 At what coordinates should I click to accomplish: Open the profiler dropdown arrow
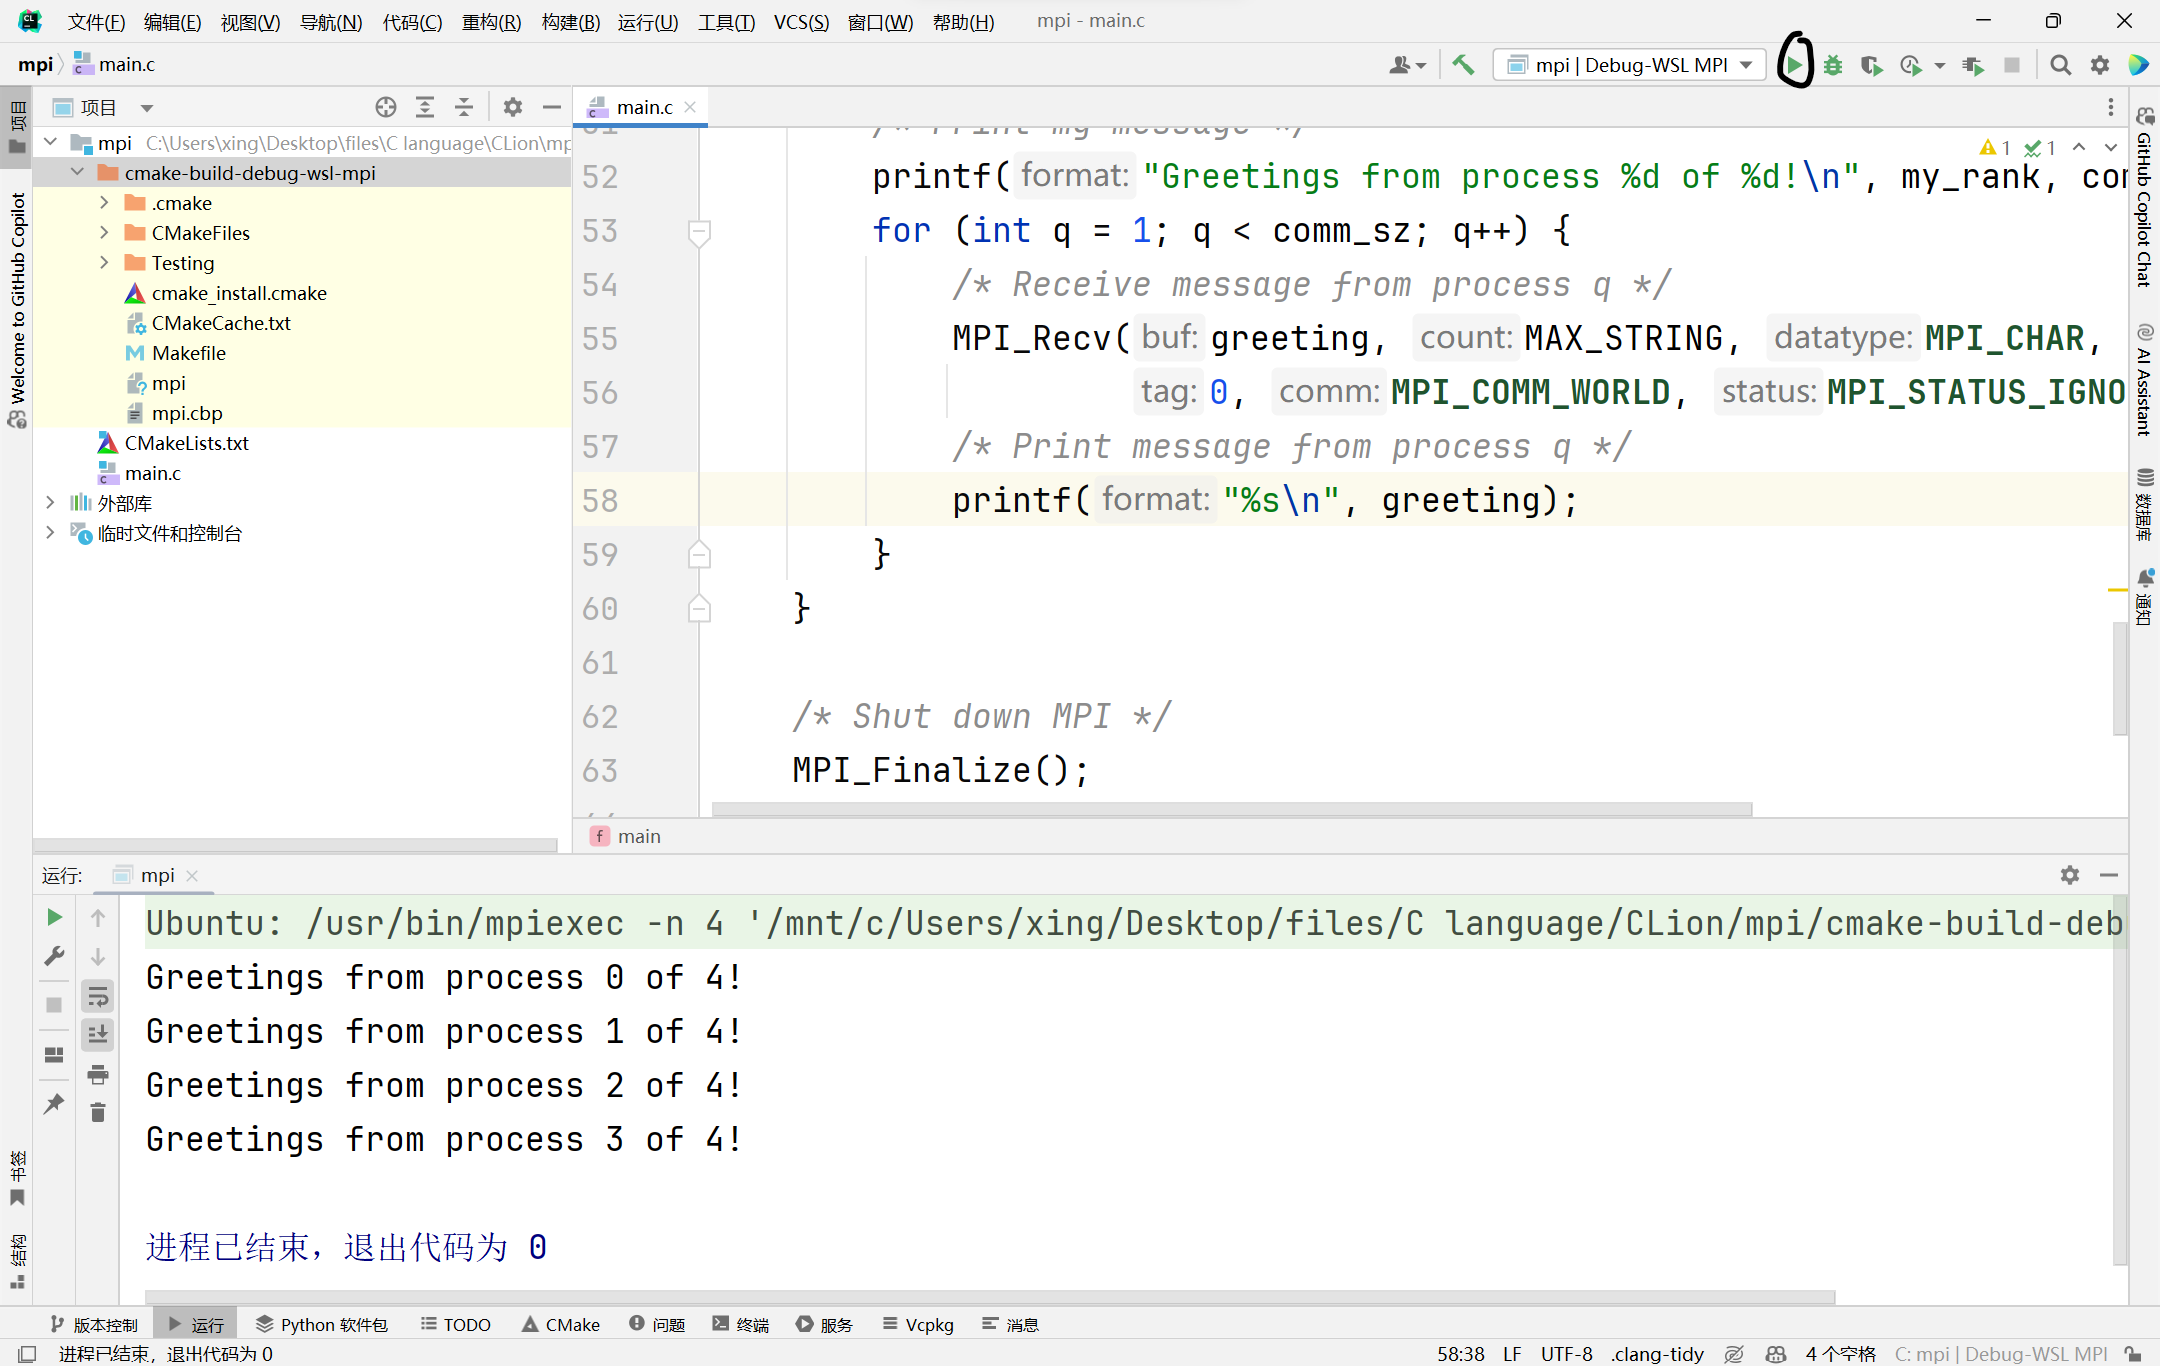tap(1940, 66)
